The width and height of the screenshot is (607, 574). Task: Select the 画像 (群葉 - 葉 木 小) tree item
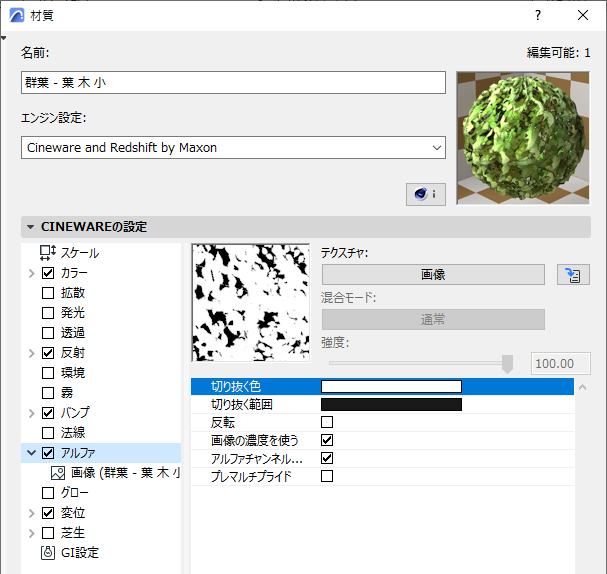click(x=125, y=473)
